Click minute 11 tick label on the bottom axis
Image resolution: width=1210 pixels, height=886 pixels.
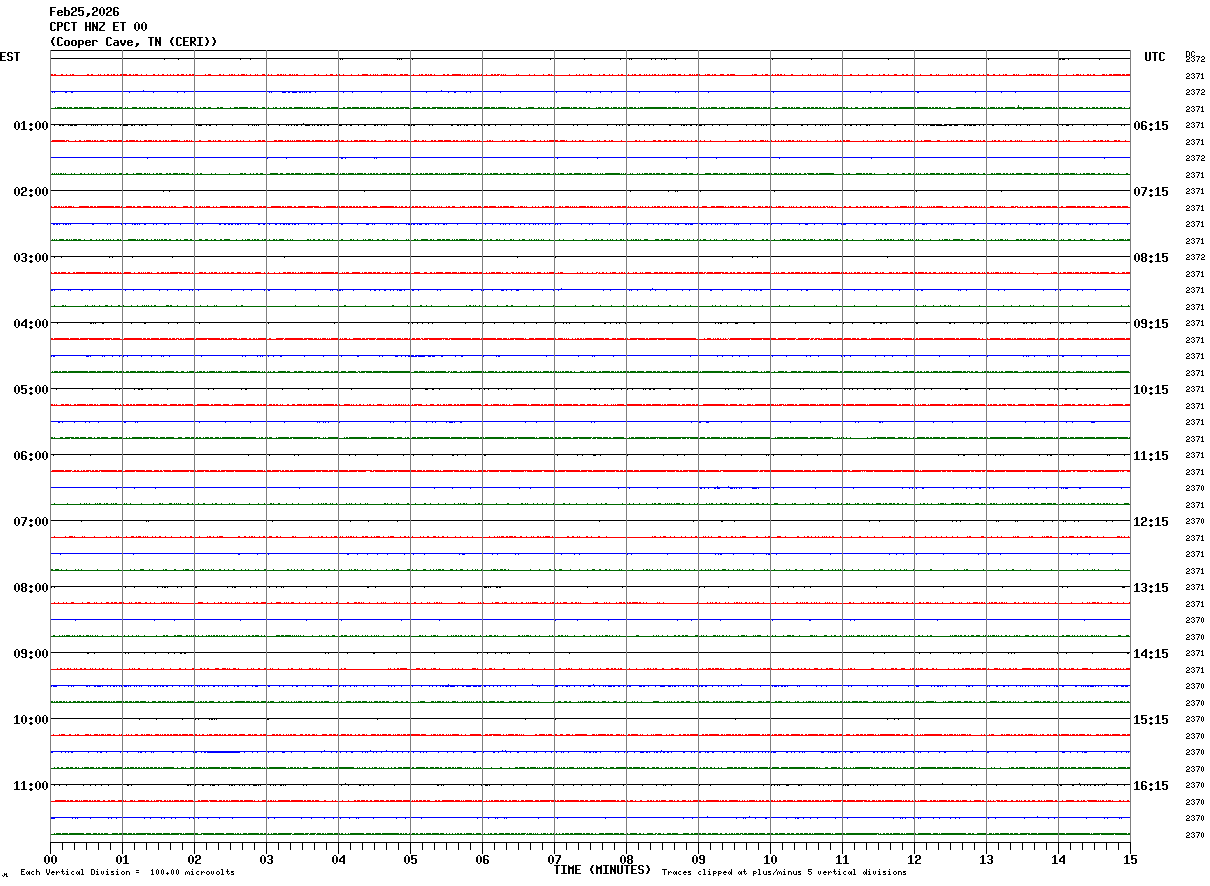842,859
